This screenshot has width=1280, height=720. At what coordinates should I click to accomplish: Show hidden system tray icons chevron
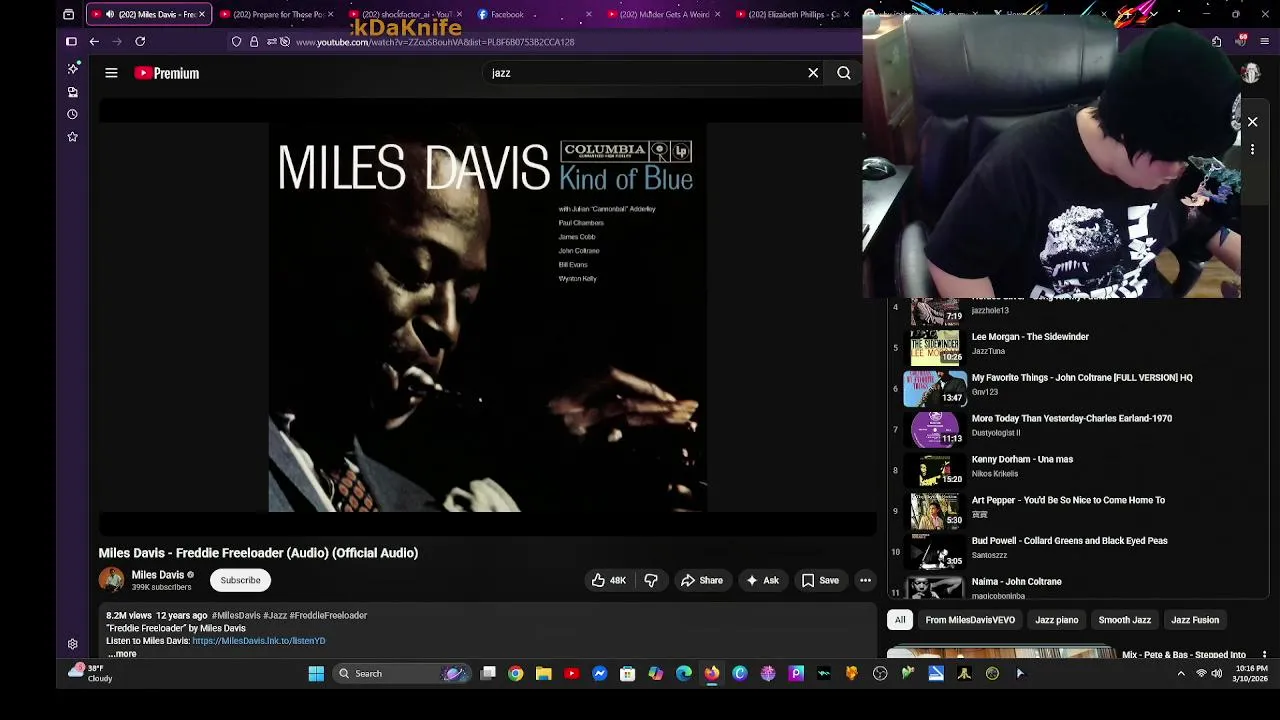coord(1181,673)
